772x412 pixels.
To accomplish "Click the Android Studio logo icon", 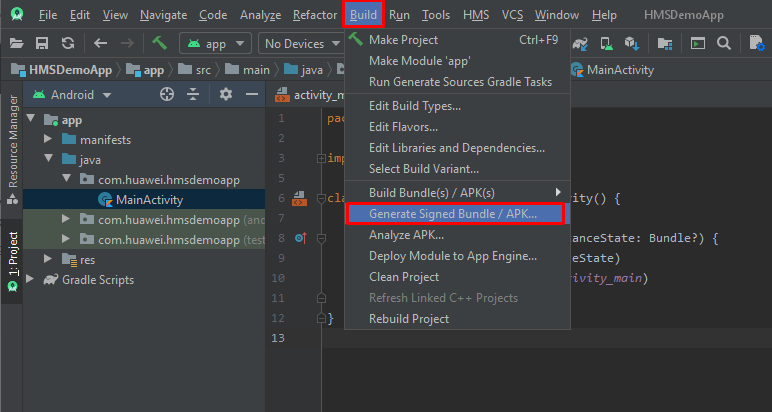I will [17, 14].
